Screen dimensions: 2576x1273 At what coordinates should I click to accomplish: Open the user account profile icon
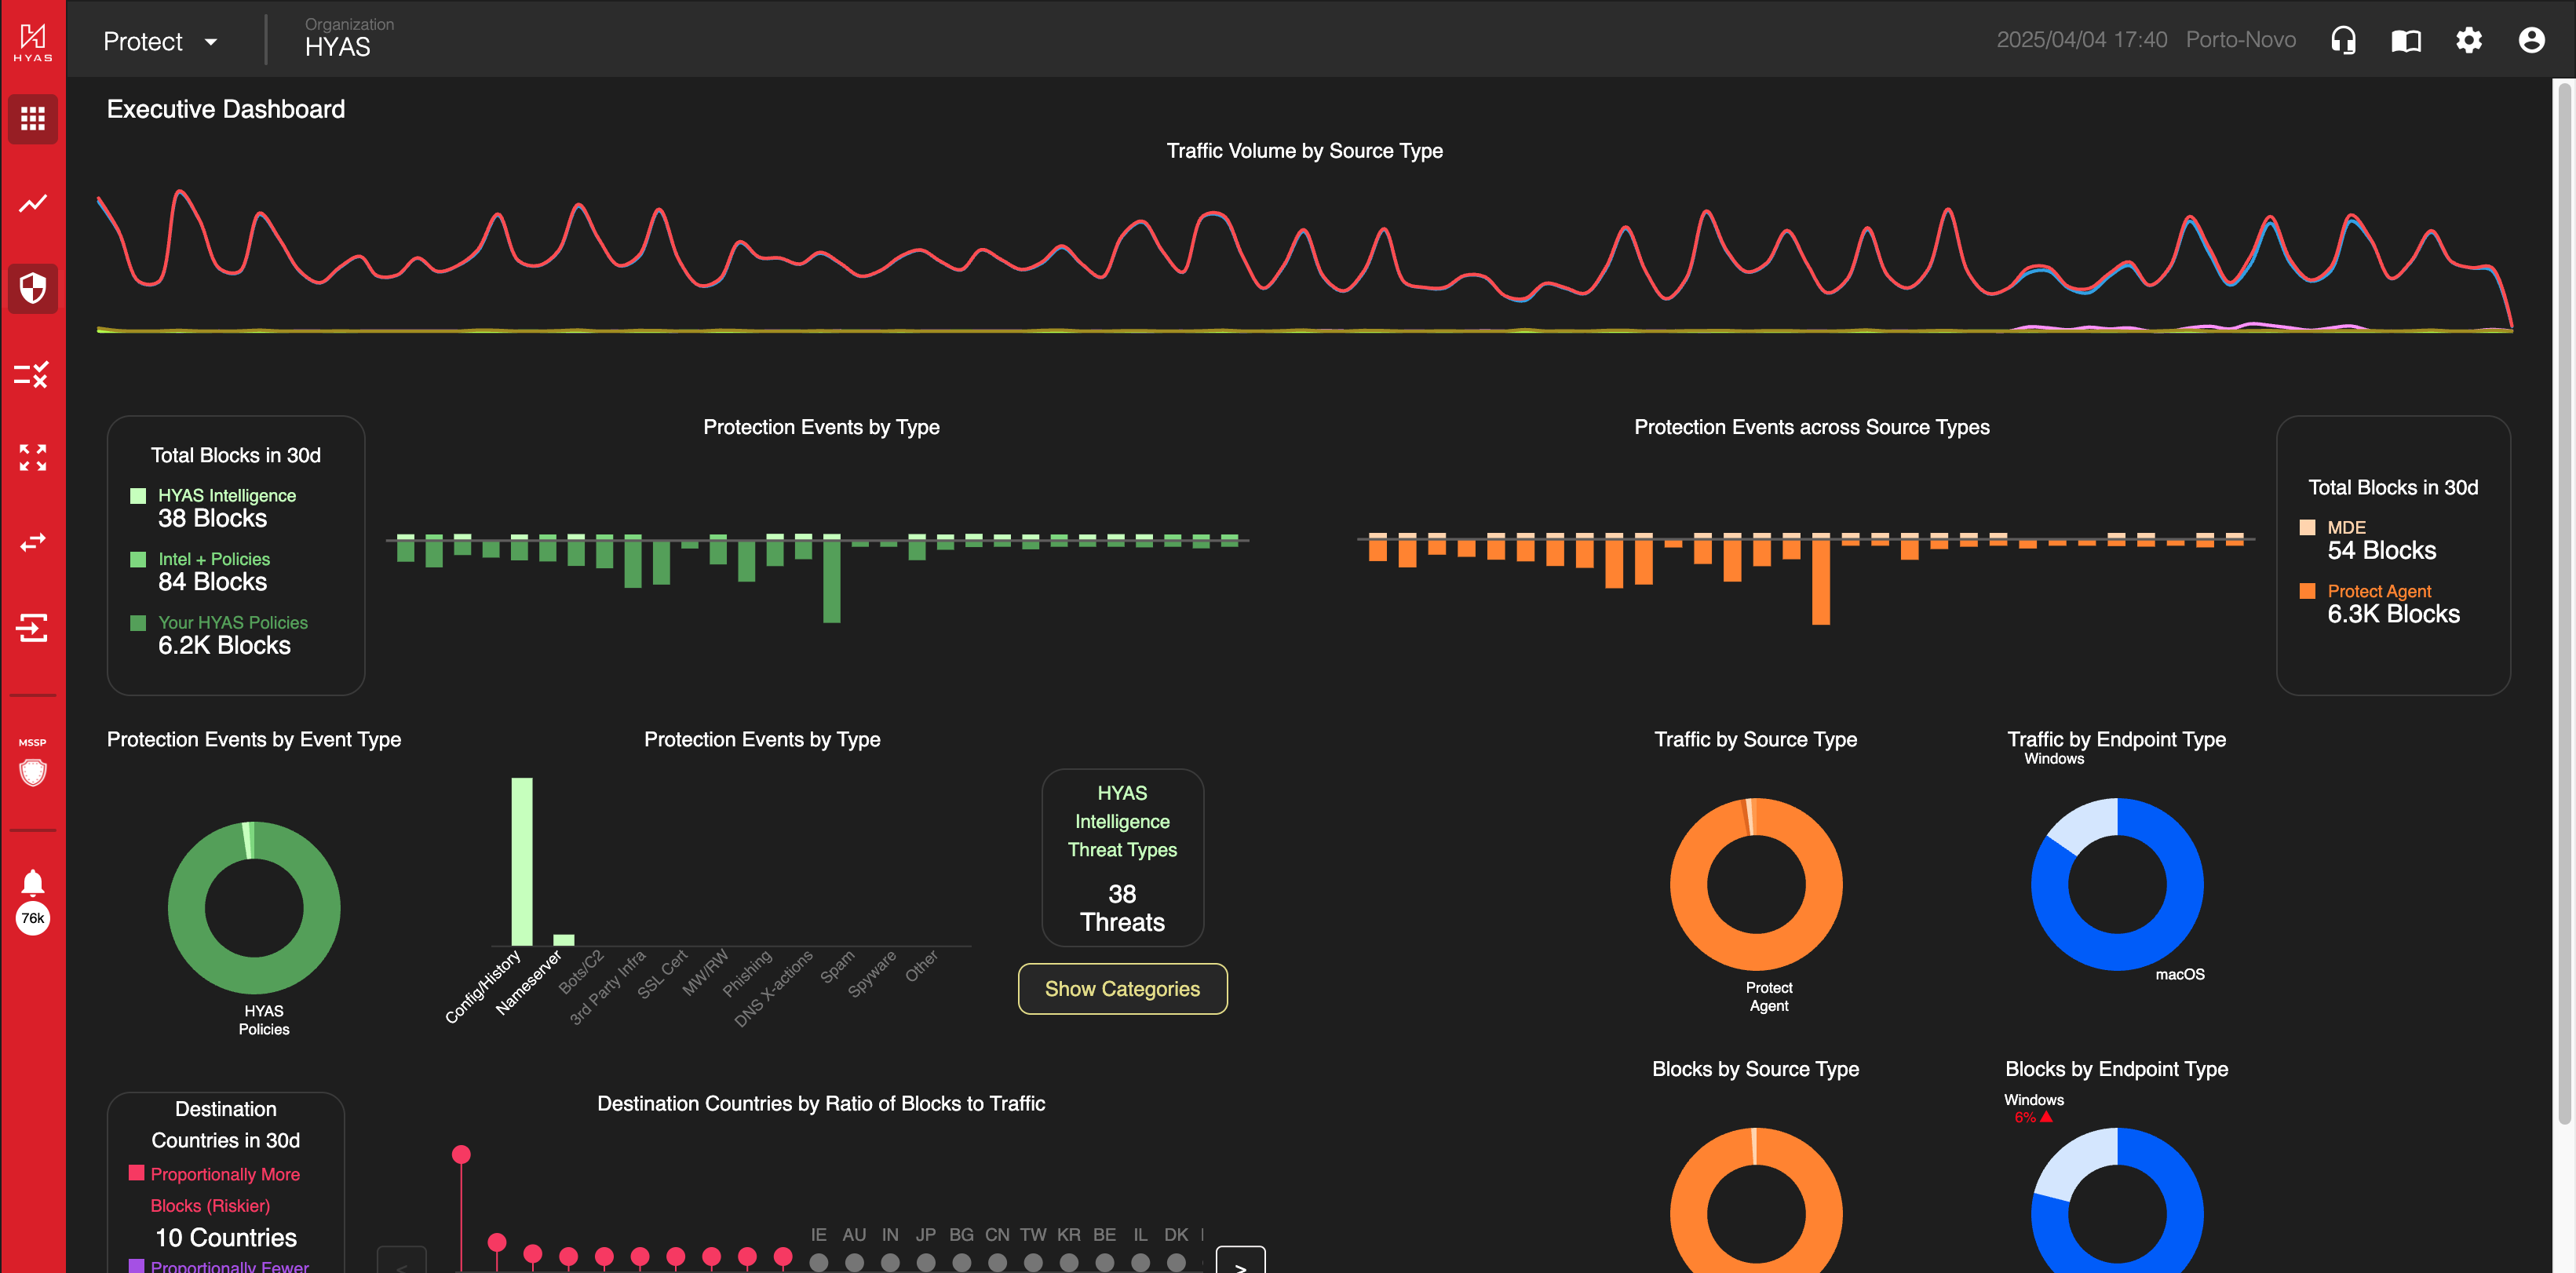coord(2531,40)
